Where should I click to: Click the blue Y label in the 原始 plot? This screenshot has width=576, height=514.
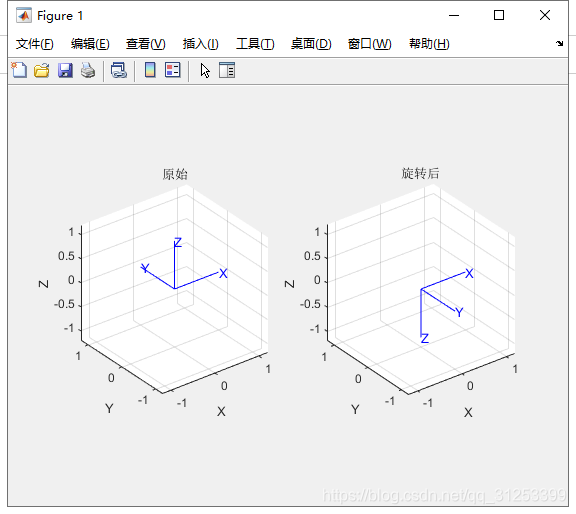145,268
